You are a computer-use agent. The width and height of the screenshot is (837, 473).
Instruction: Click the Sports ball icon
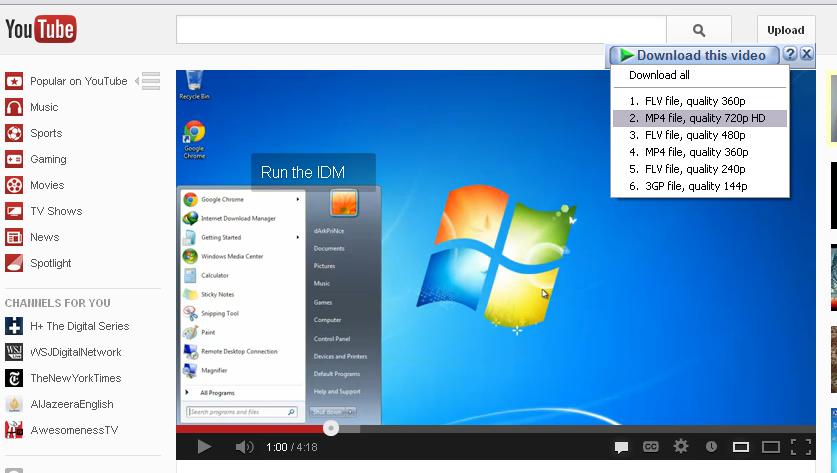pos(14,133)
